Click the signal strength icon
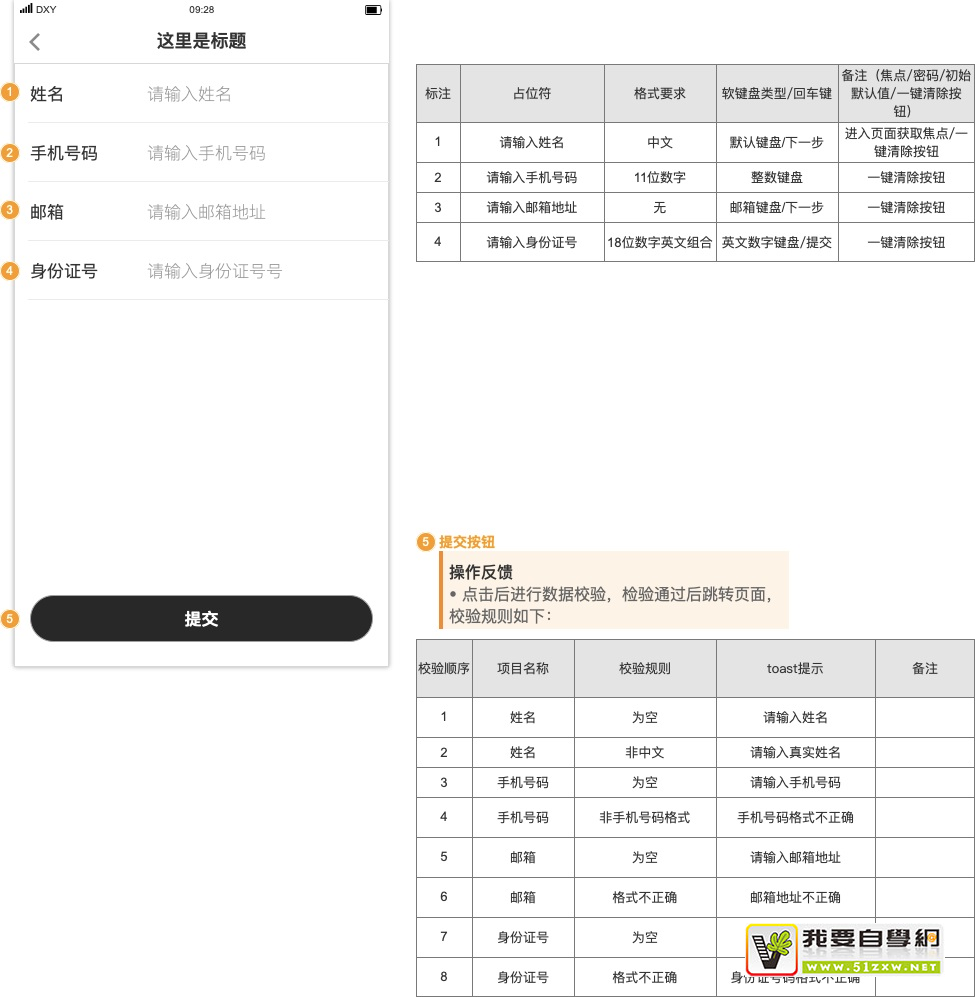975x997 pixels. [x=26, y=9]
